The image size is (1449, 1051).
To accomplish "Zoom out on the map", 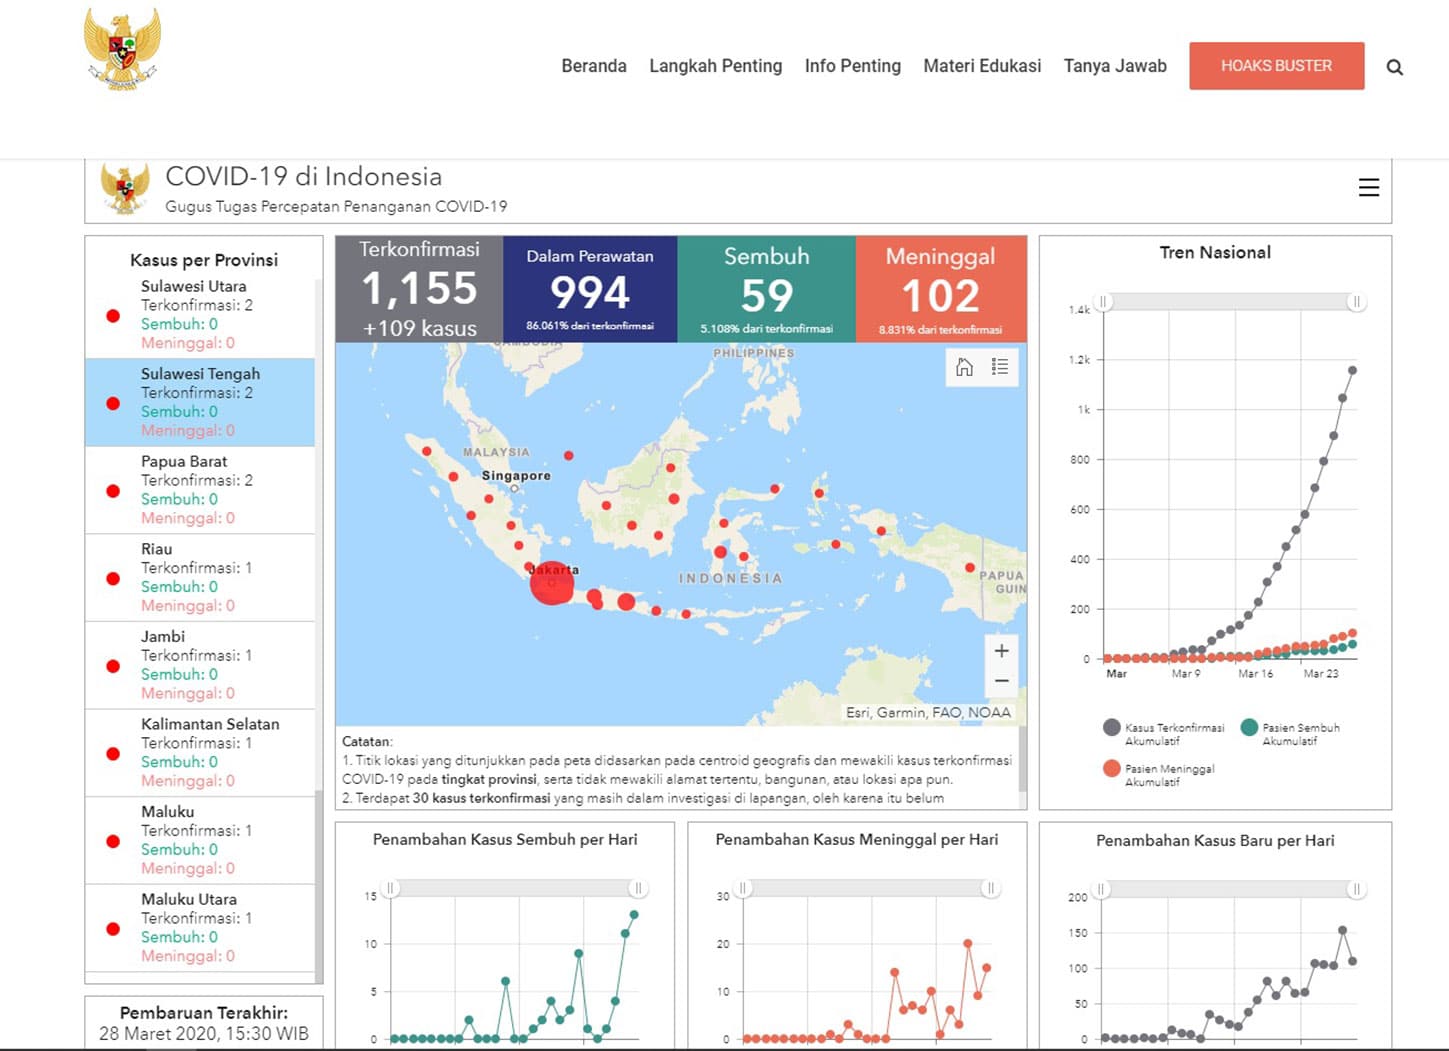I will (x=1001, y=682).
